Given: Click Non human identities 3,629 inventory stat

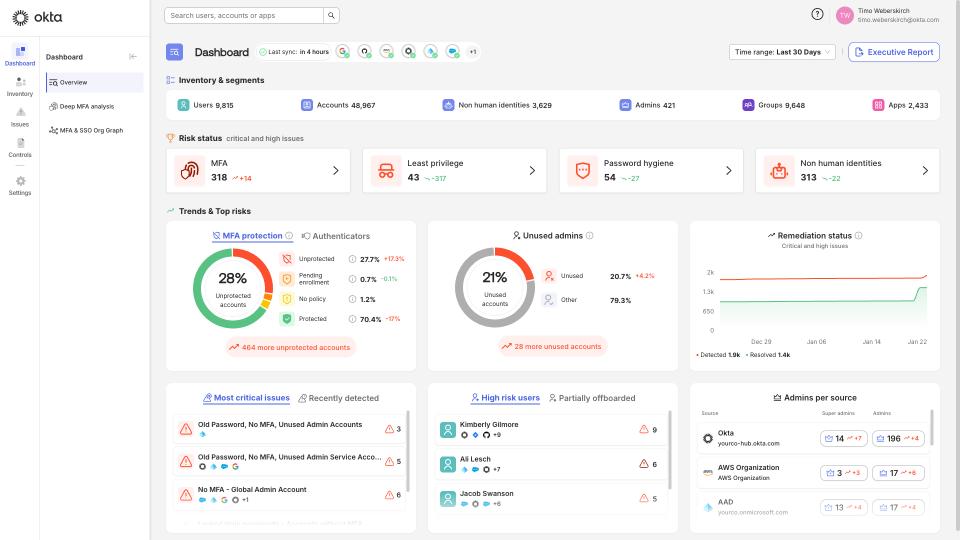Looking at the screenshot, I should click(x=497, y=105).
